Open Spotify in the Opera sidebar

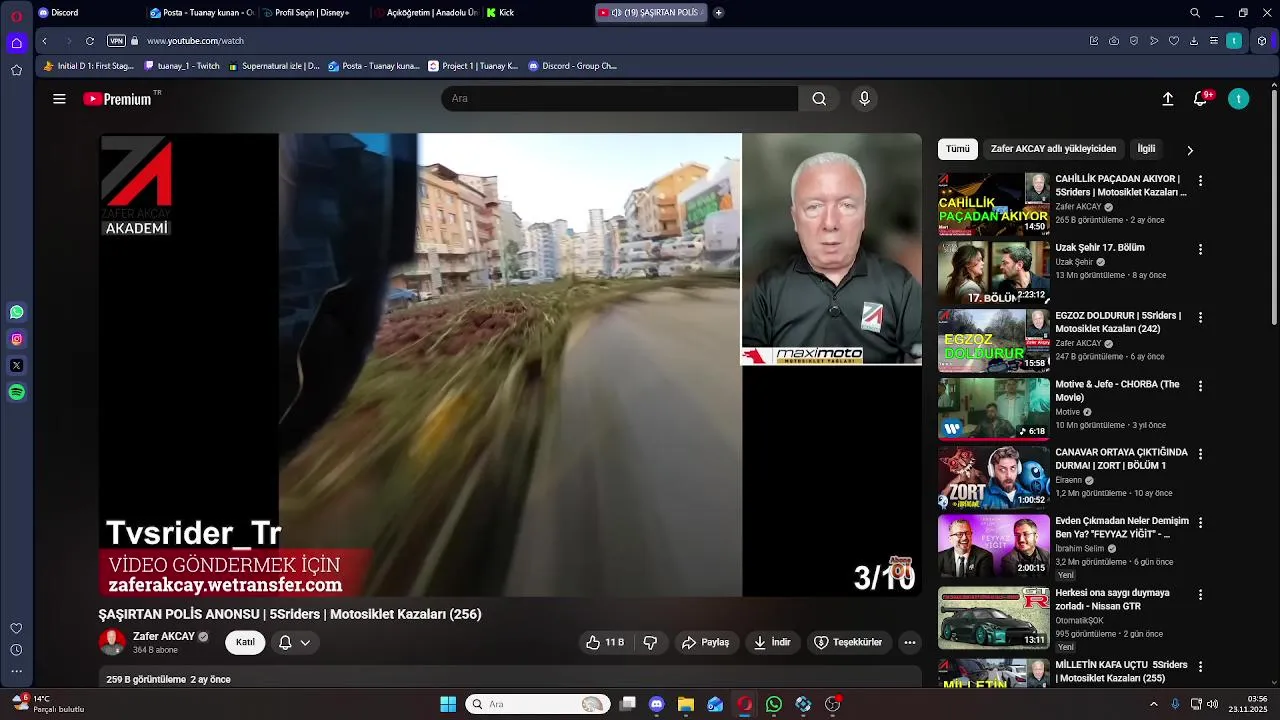16,393
